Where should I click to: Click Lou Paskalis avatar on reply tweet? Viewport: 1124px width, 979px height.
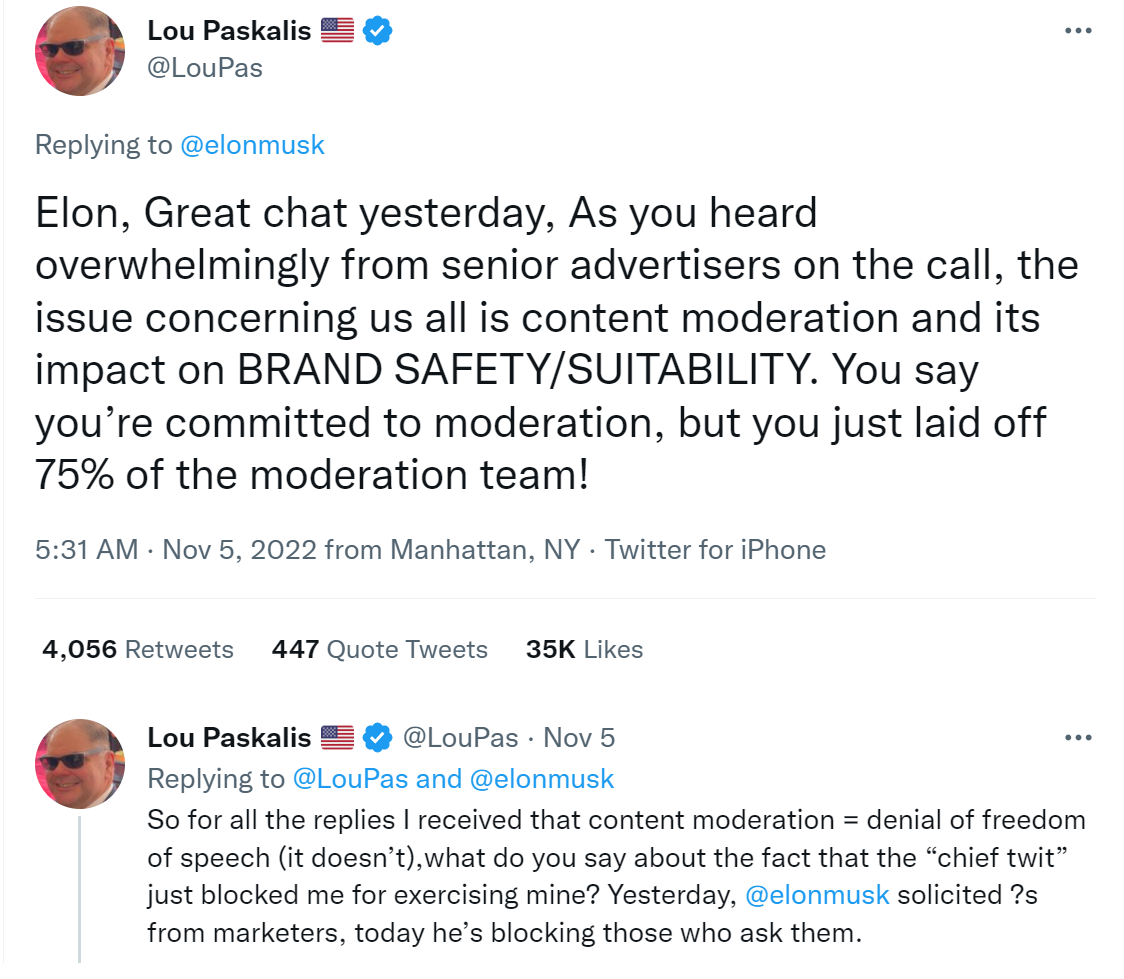pyautogui.click(x=81, y=763)
